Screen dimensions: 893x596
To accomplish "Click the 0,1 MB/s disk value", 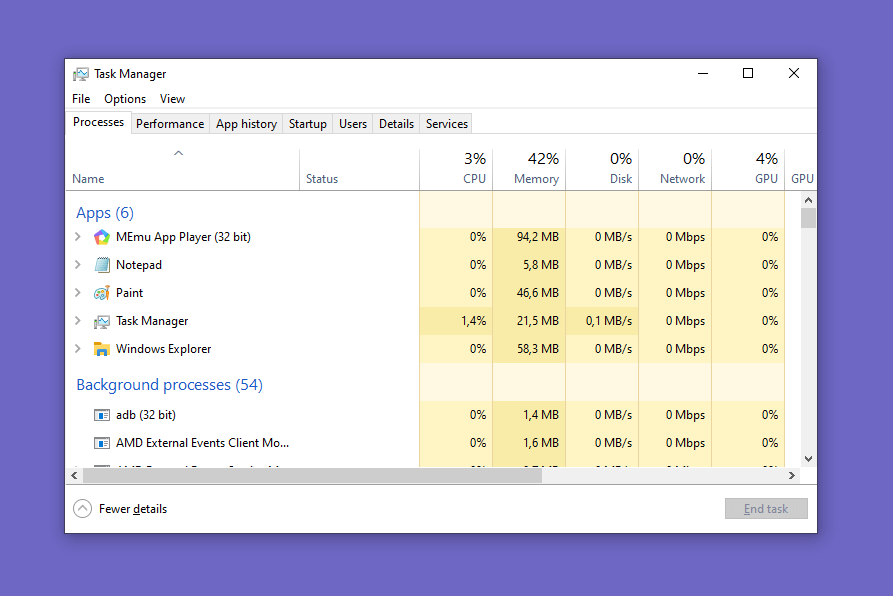I will click(609, 321).
